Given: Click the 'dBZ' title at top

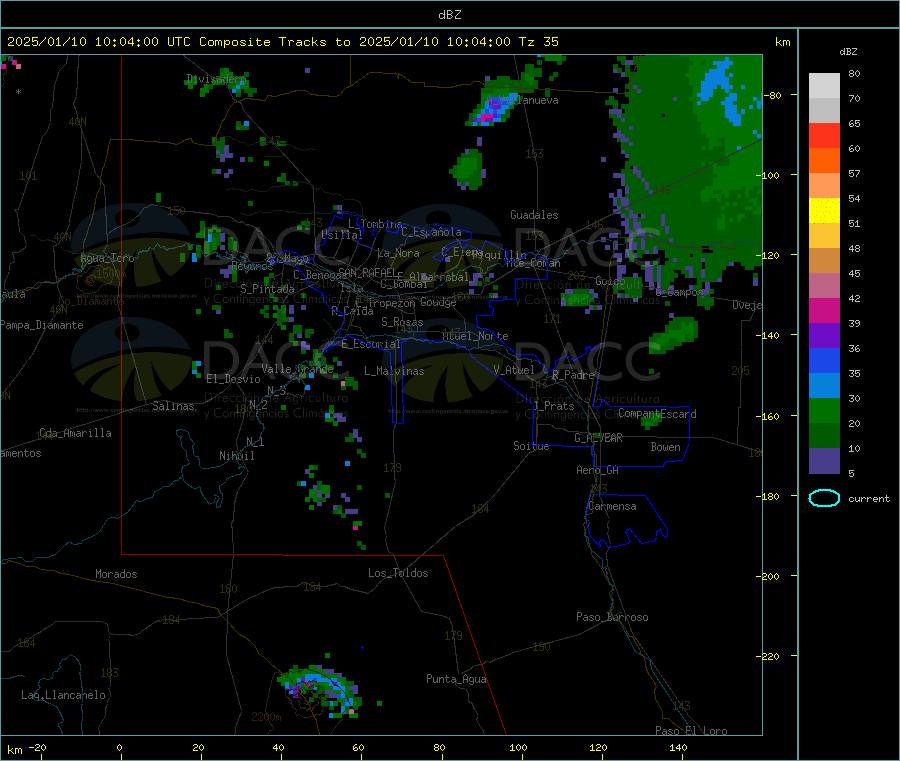Looking at the screenshot, I should point(449,15).
